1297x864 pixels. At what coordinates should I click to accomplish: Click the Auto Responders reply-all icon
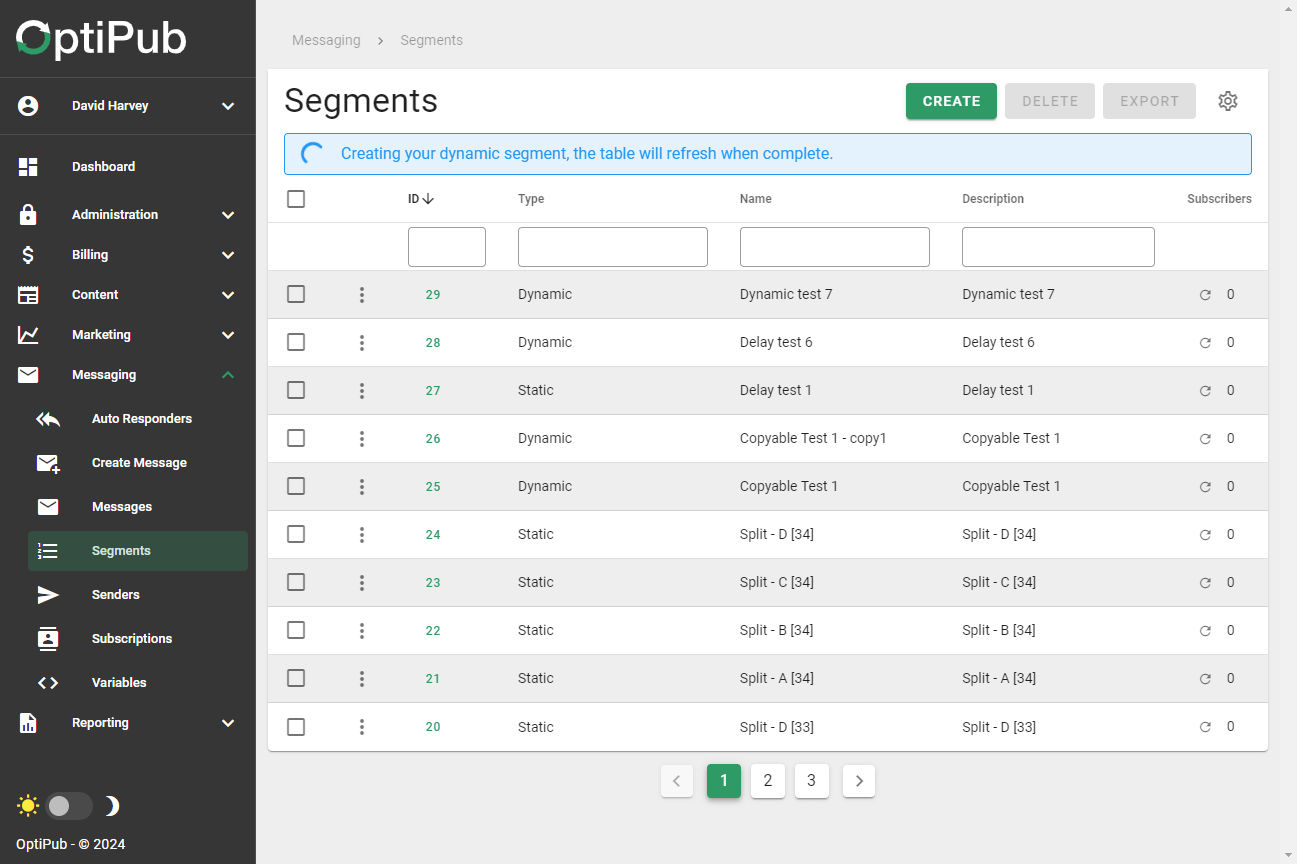48,419
